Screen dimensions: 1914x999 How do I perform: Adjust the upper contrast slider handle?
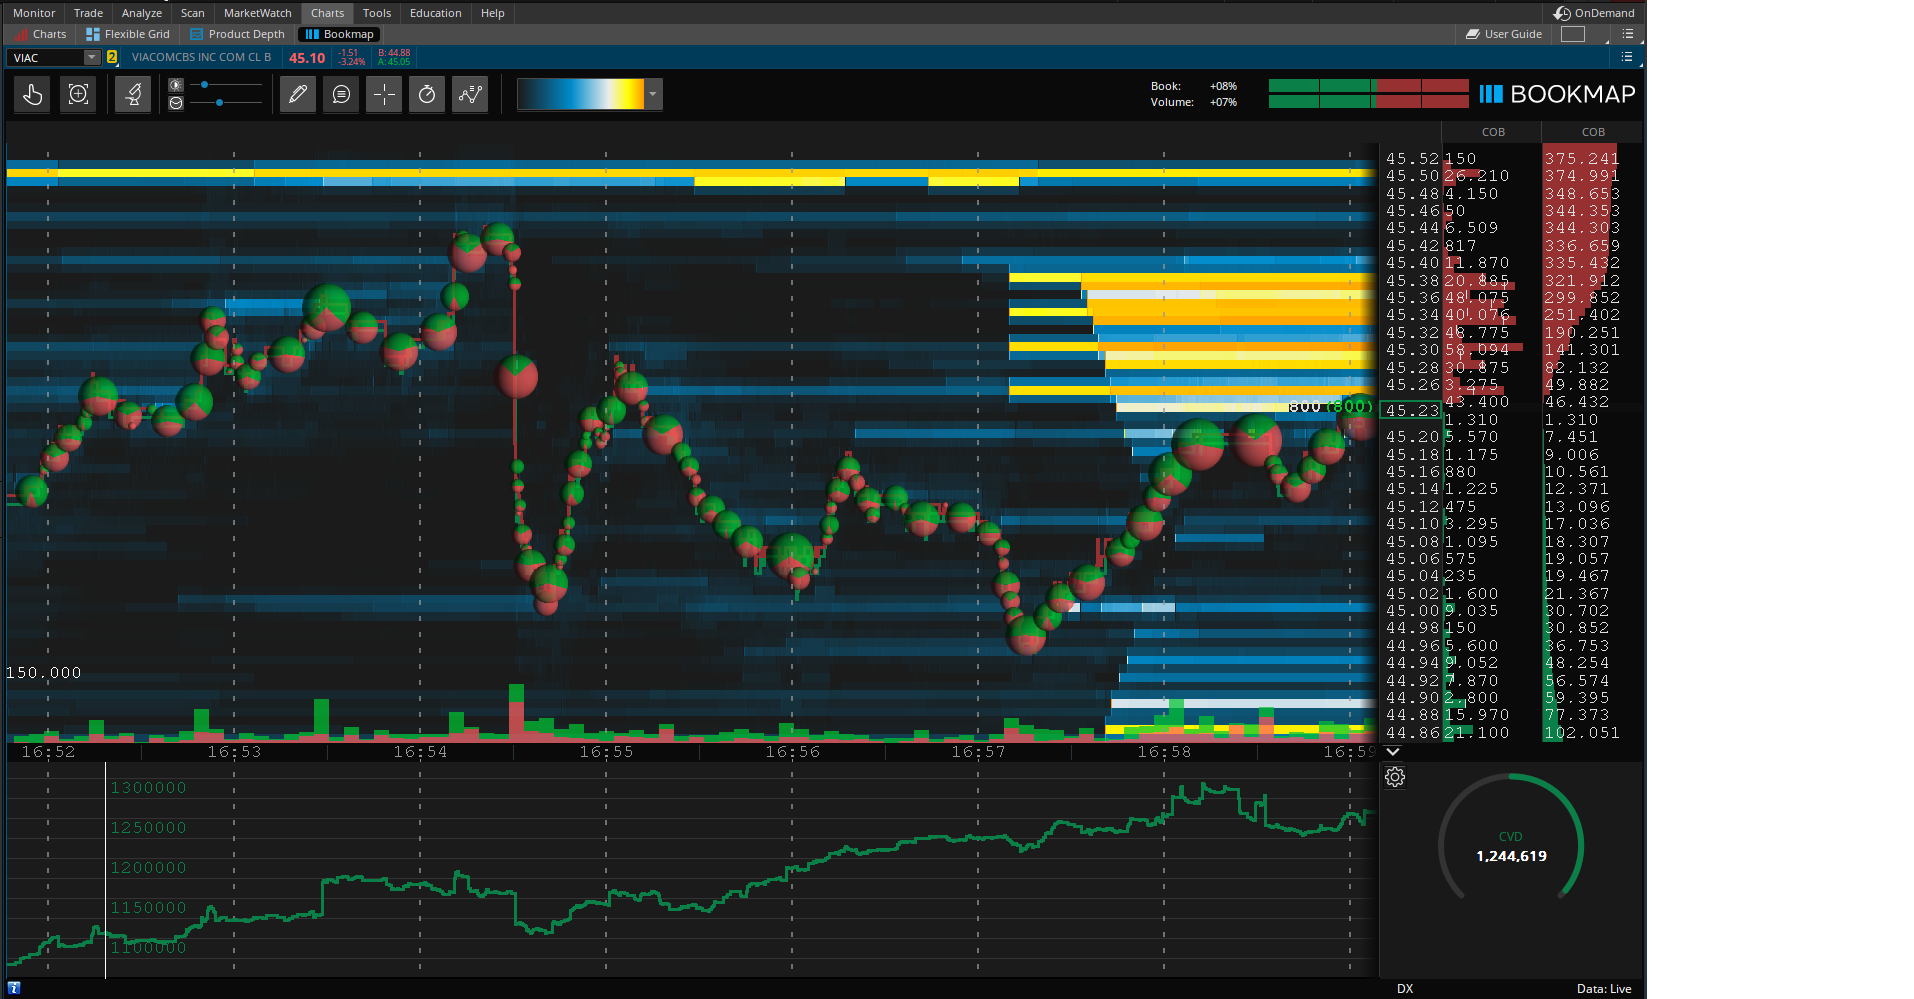click(x=205, y=85)
